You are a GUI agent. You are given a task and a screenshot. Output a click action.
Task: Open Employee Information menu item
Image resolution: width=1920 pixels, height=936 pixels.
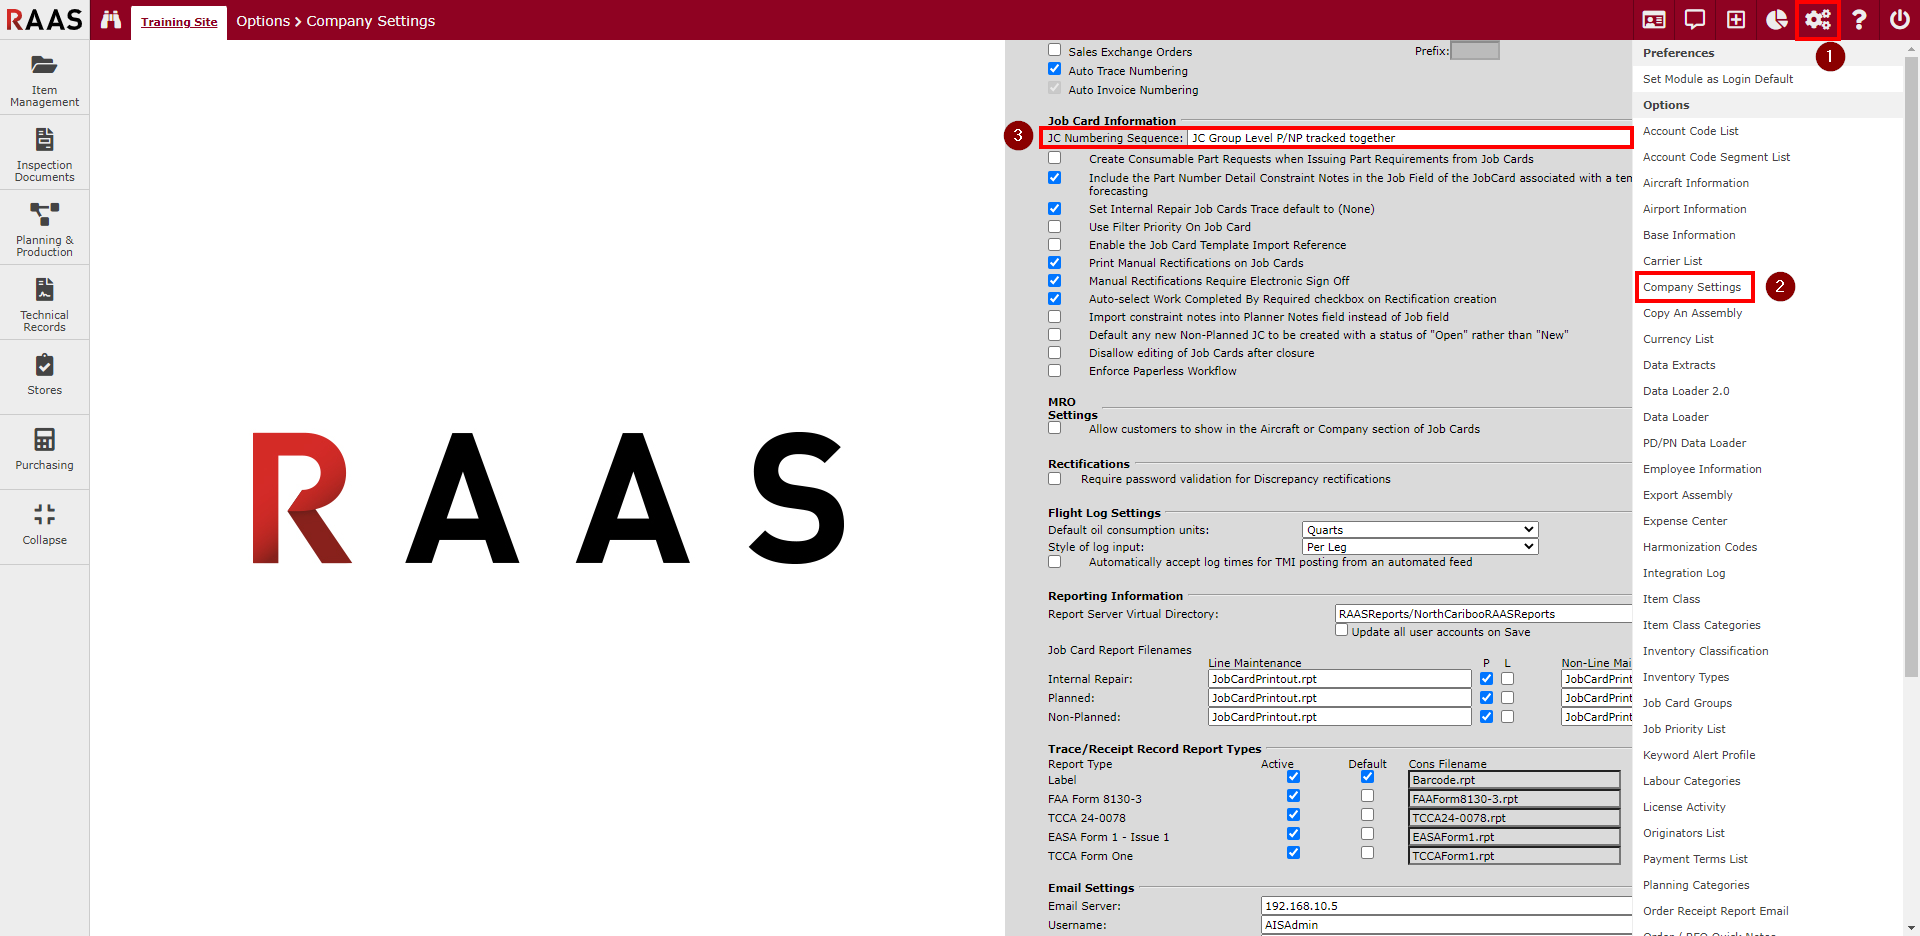pos(1702,469)
